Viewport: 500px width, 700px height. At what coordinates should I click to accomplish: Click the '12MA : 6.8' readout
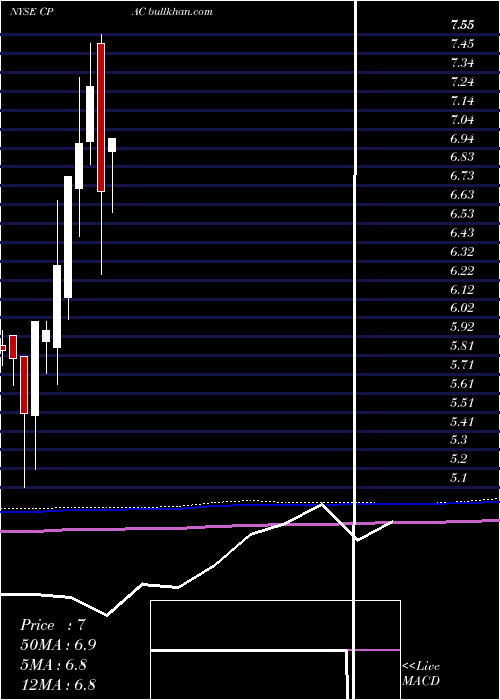[58, 684]
